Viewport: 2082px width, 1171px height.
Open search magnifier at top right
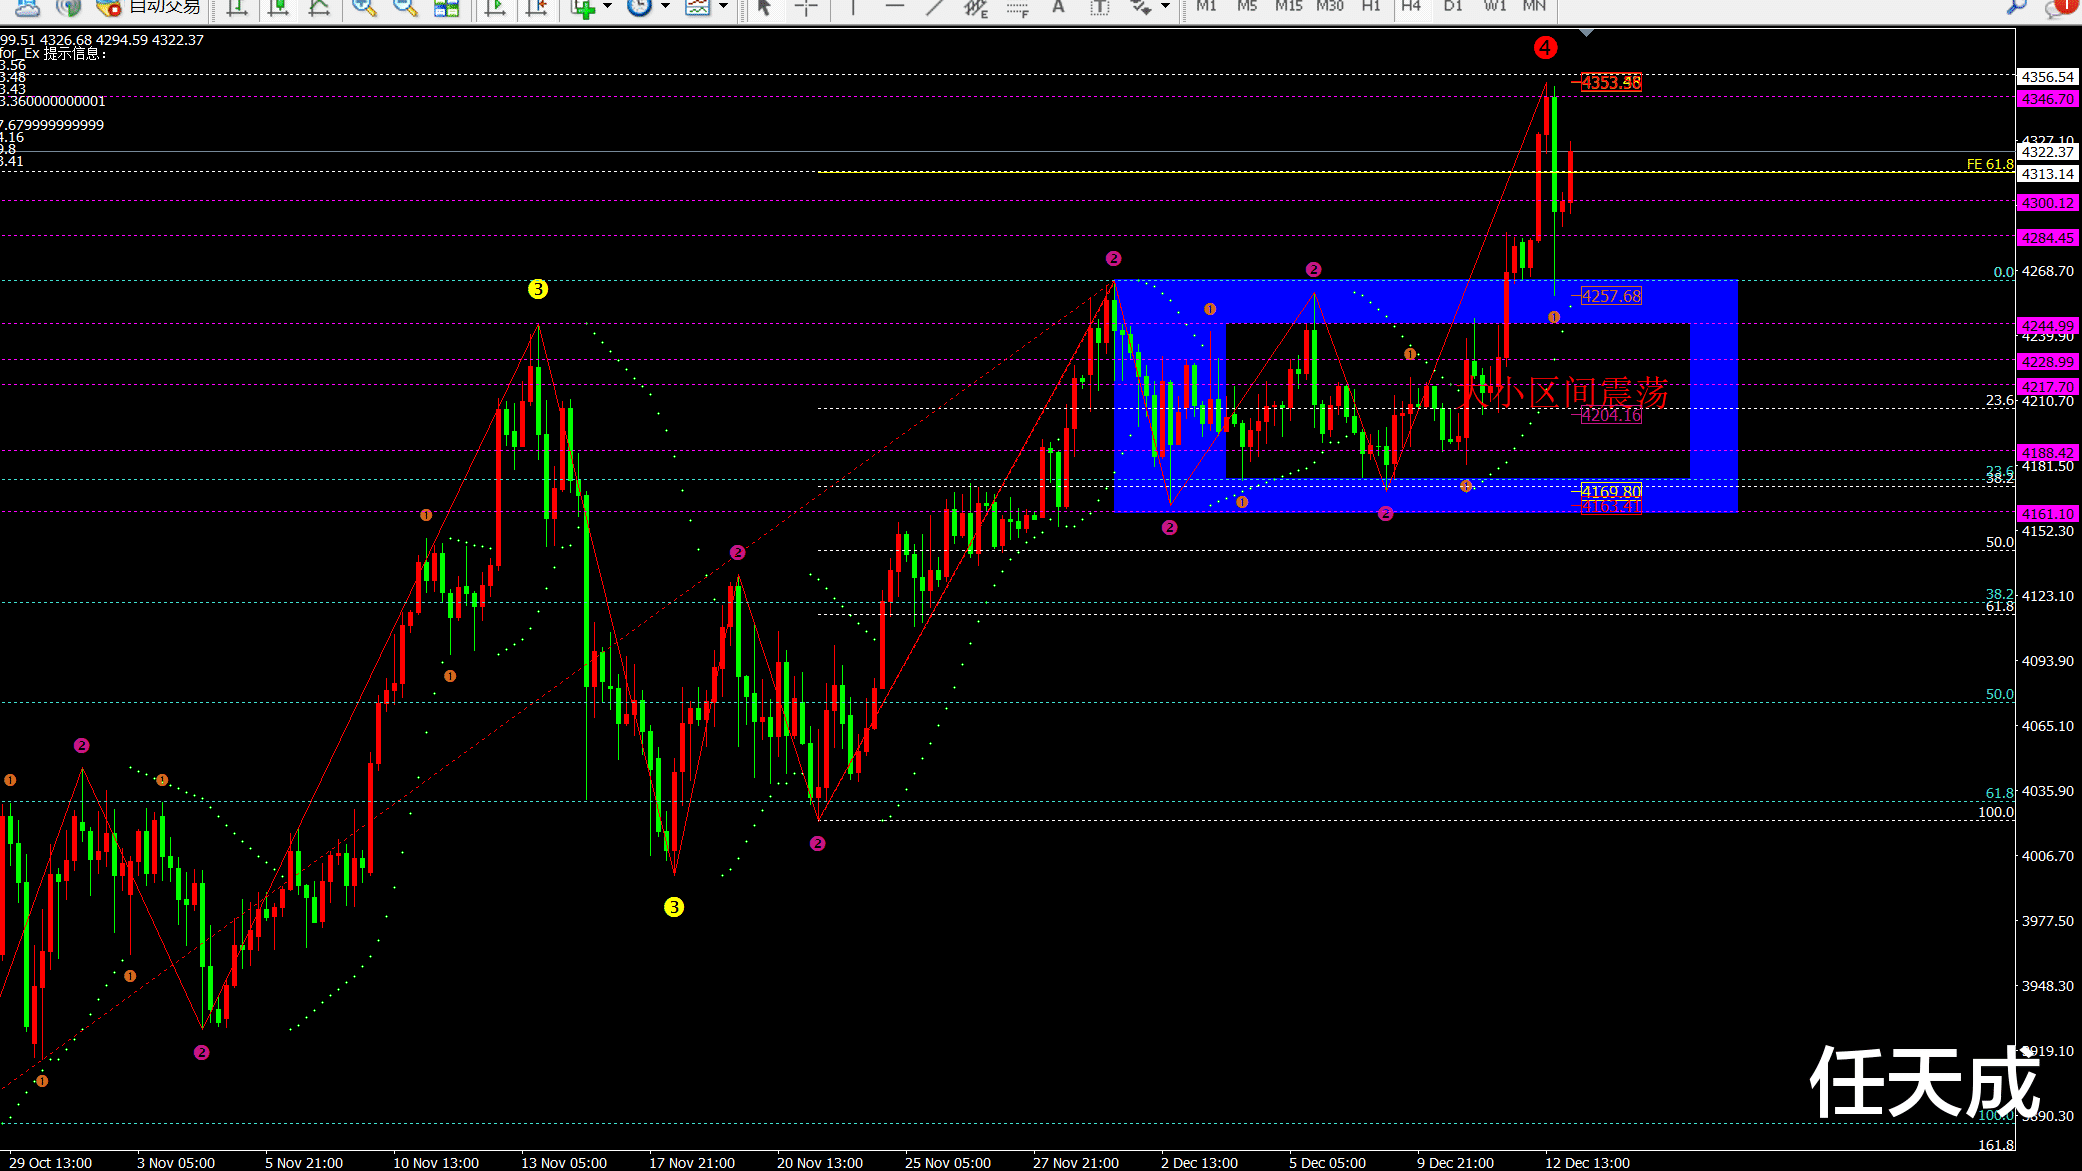click(2016, 7)
